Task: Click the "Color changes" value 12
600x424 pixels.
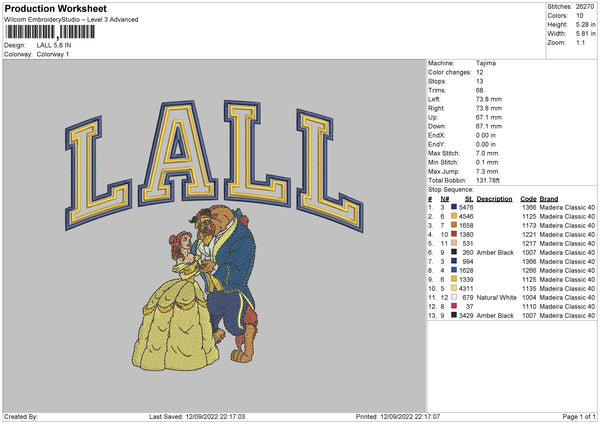Action: point(479,72)
